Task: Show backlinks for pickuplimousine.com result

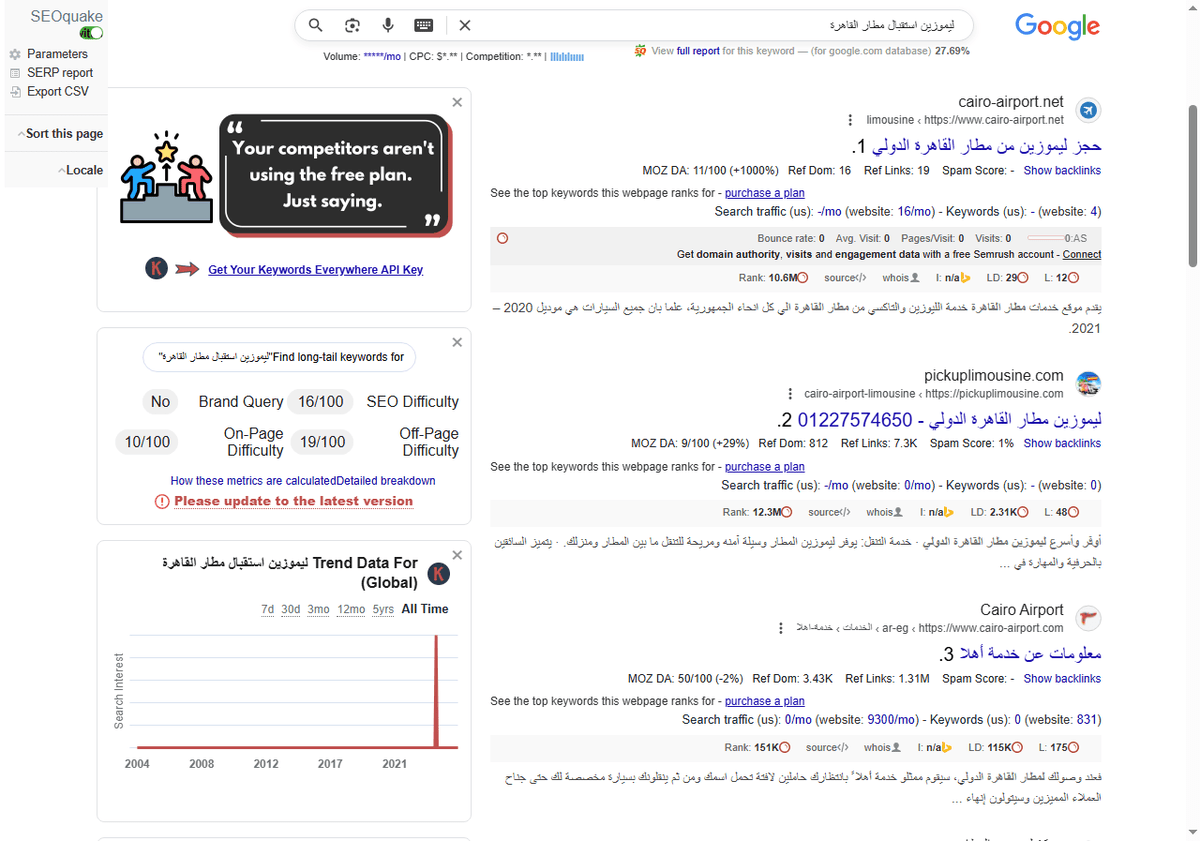Action: pos(1062,444)
